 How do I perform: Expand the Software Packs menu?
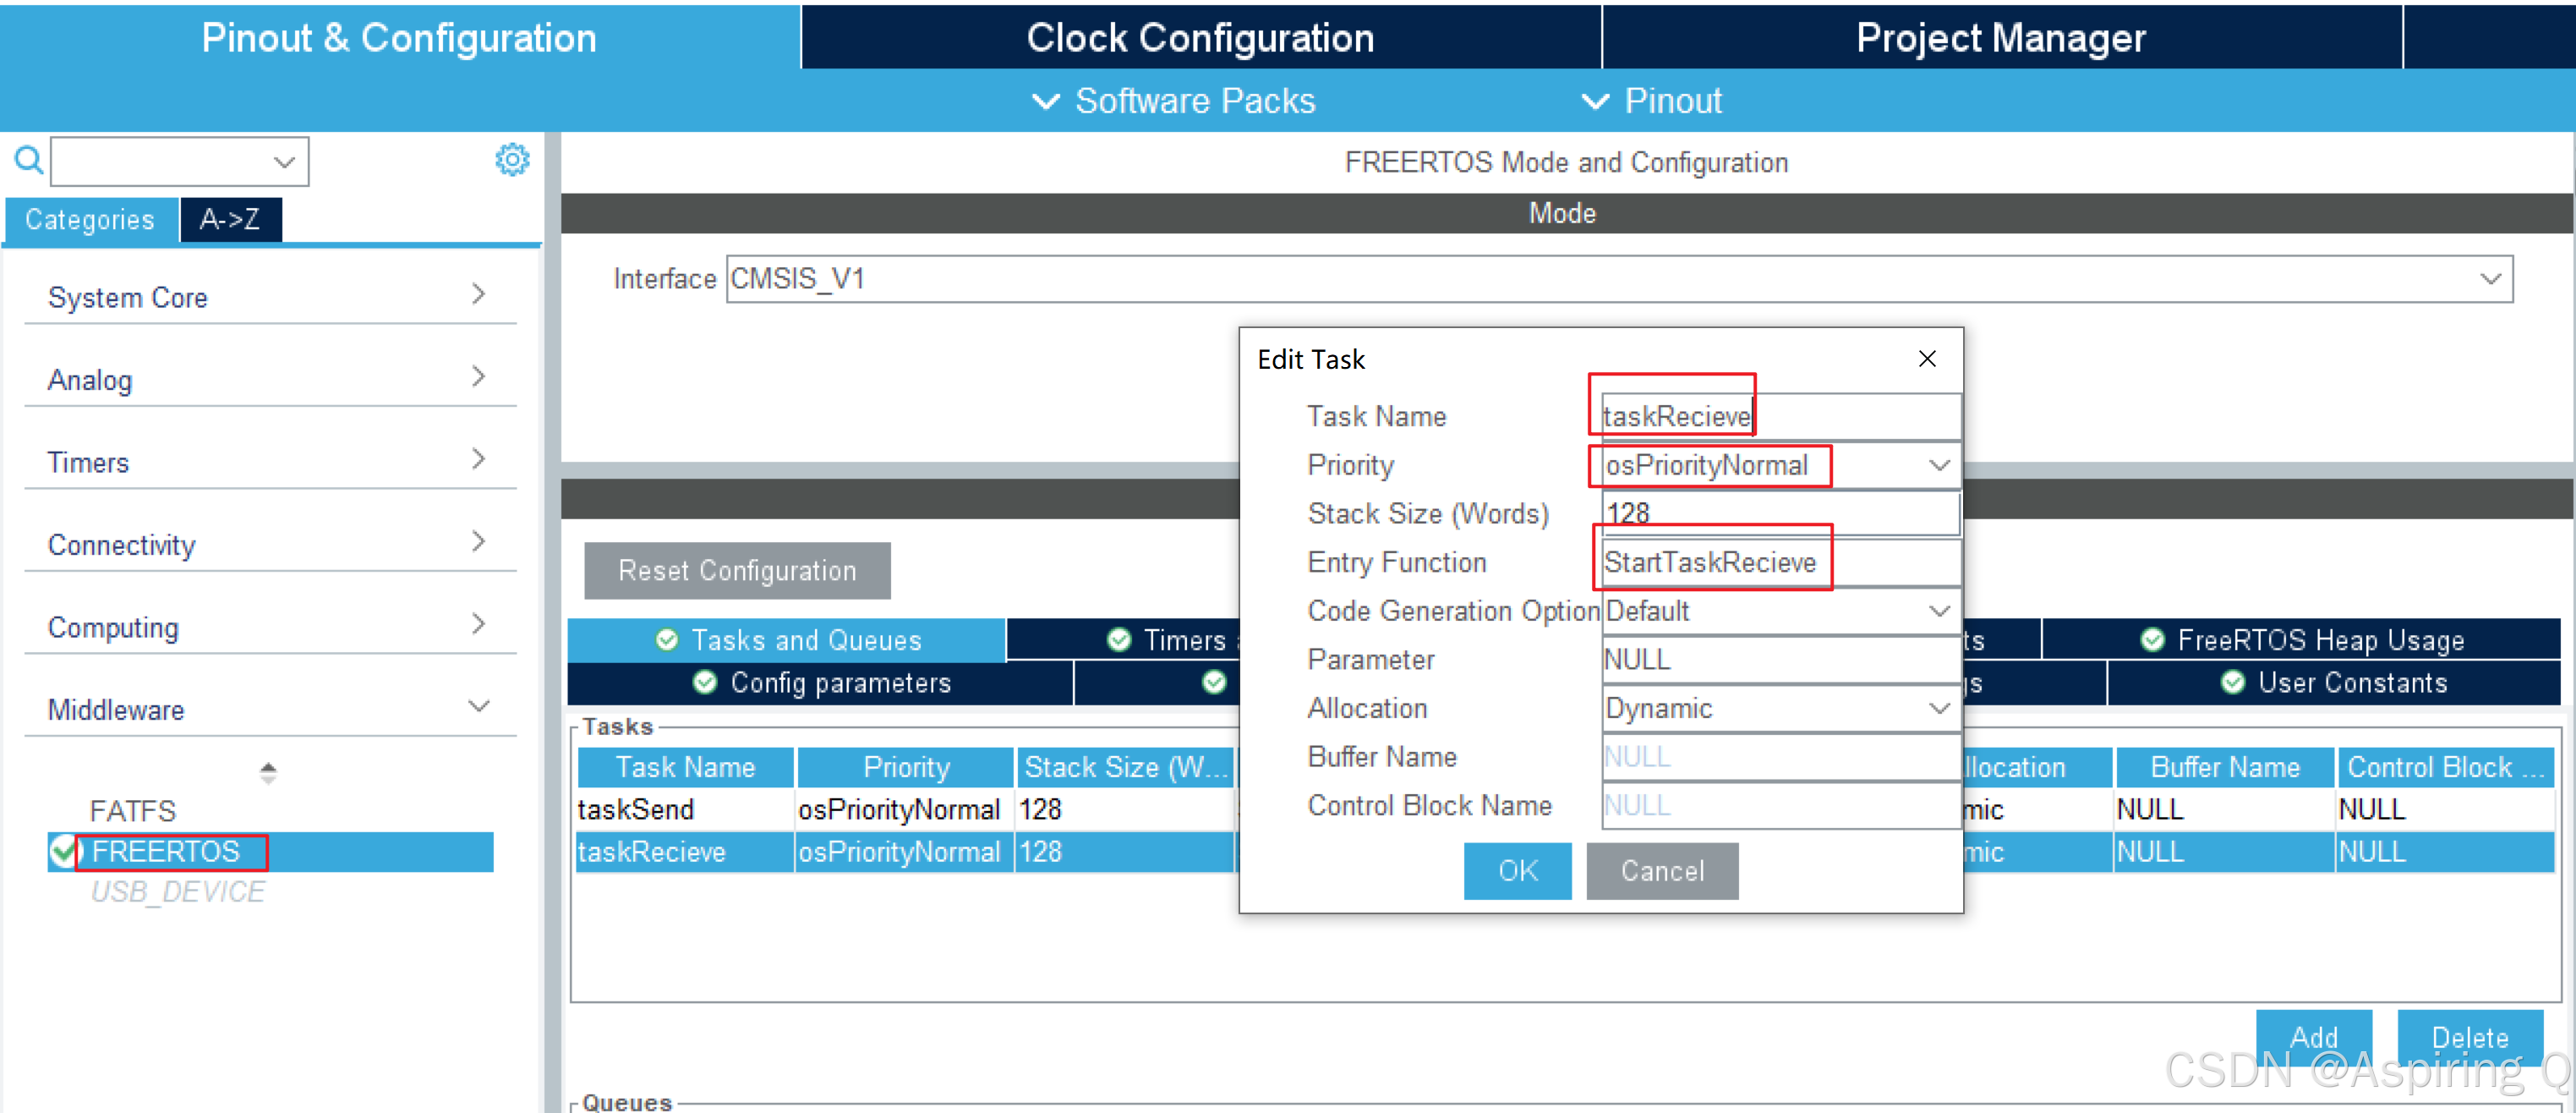(x=1174, y=101)
